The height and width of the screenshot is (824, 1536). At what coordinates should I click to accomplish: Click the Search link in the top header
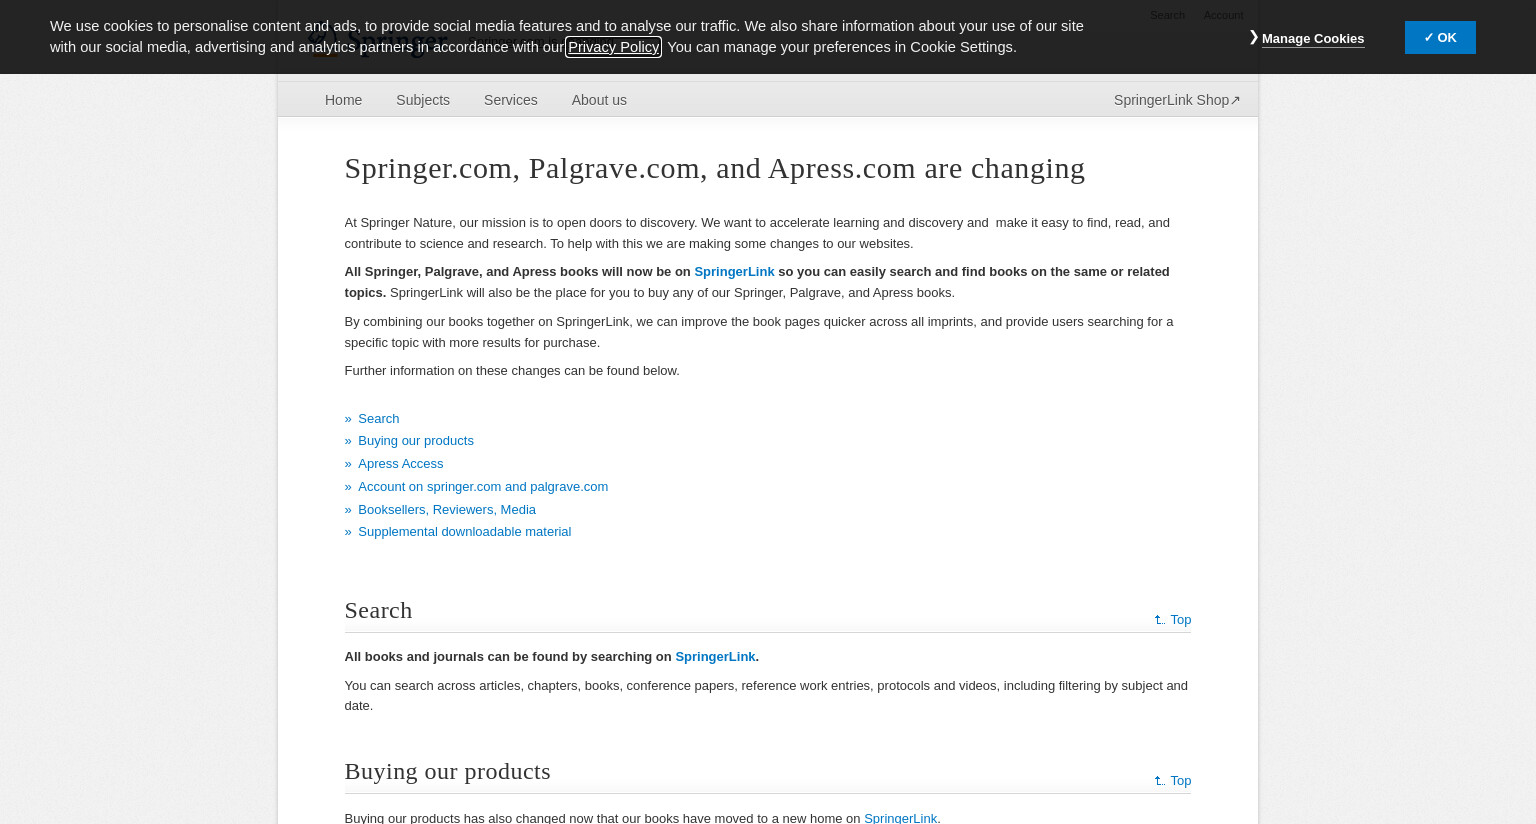[1167, 15]
